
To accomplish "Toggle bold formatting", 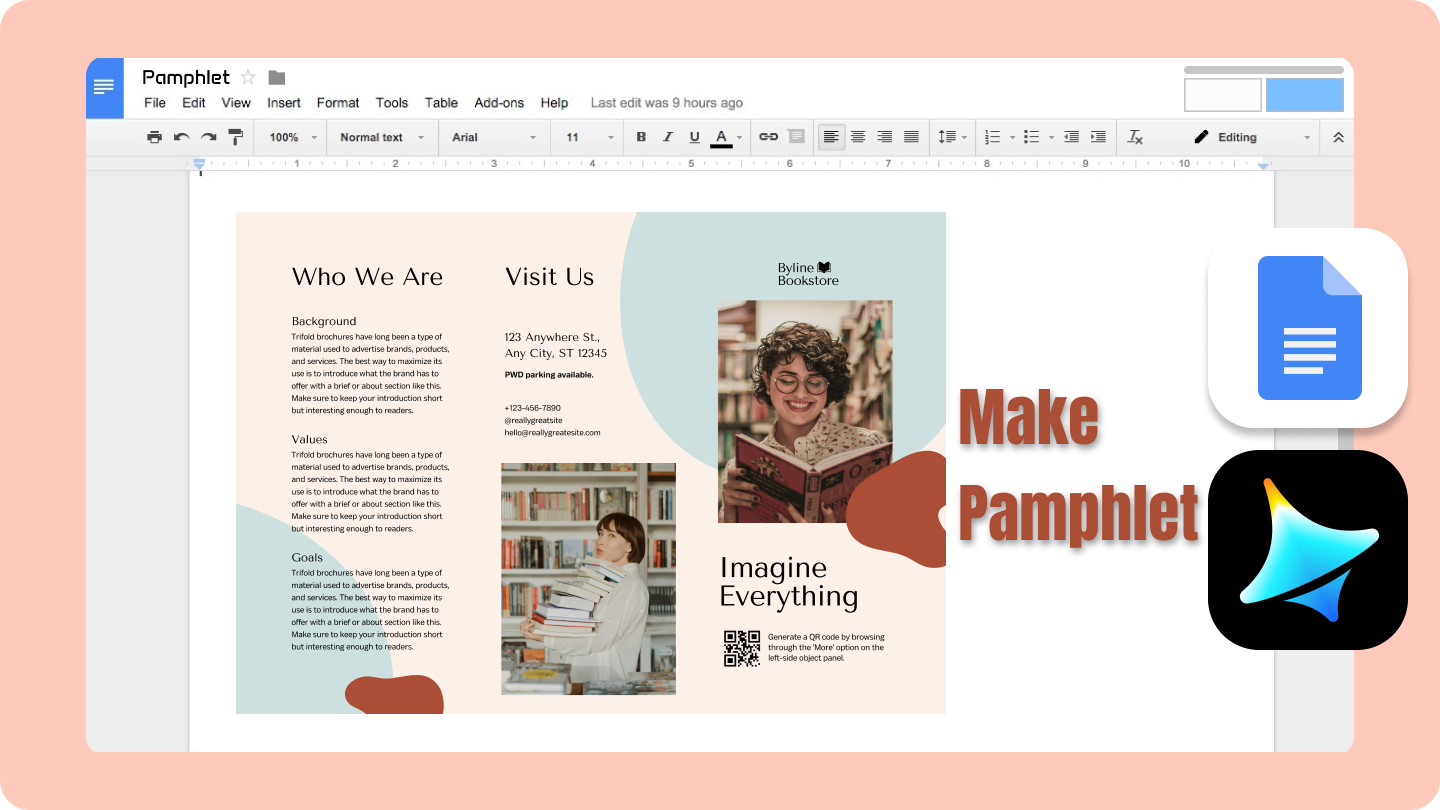I will coord(641,137).
